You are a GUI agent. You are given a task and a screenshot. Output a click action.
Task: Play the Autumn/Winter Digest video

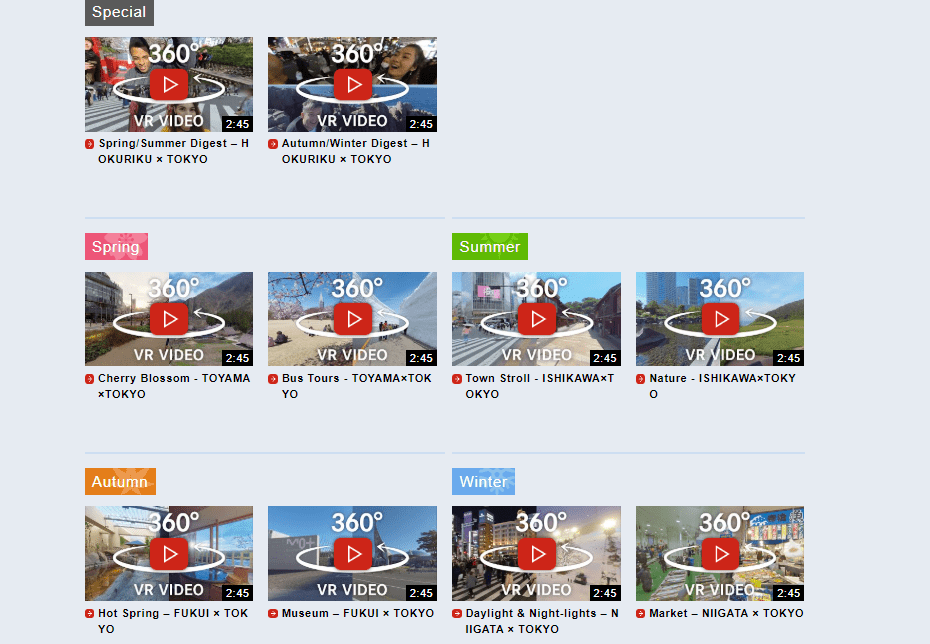pyautogui.click(x=352, y=84)
